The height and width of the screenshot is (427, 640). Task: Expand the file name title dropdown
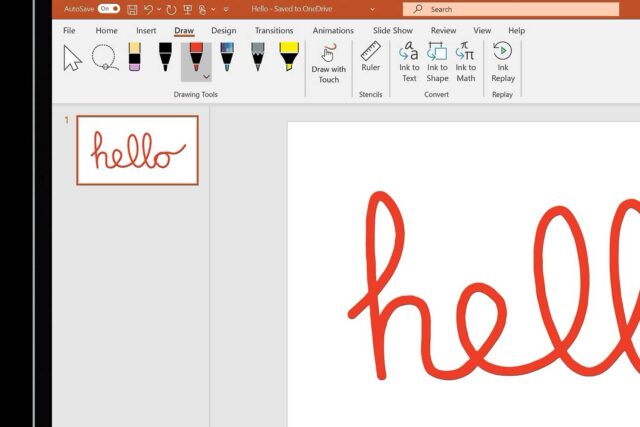pos(372,9)
